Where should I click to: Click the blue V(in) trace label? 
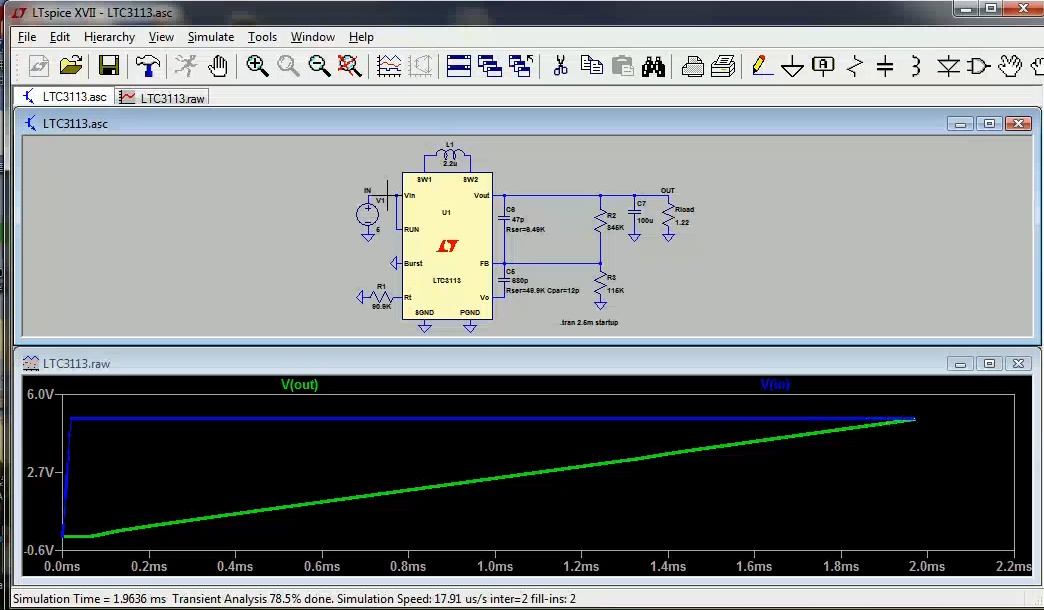point(775,384)
